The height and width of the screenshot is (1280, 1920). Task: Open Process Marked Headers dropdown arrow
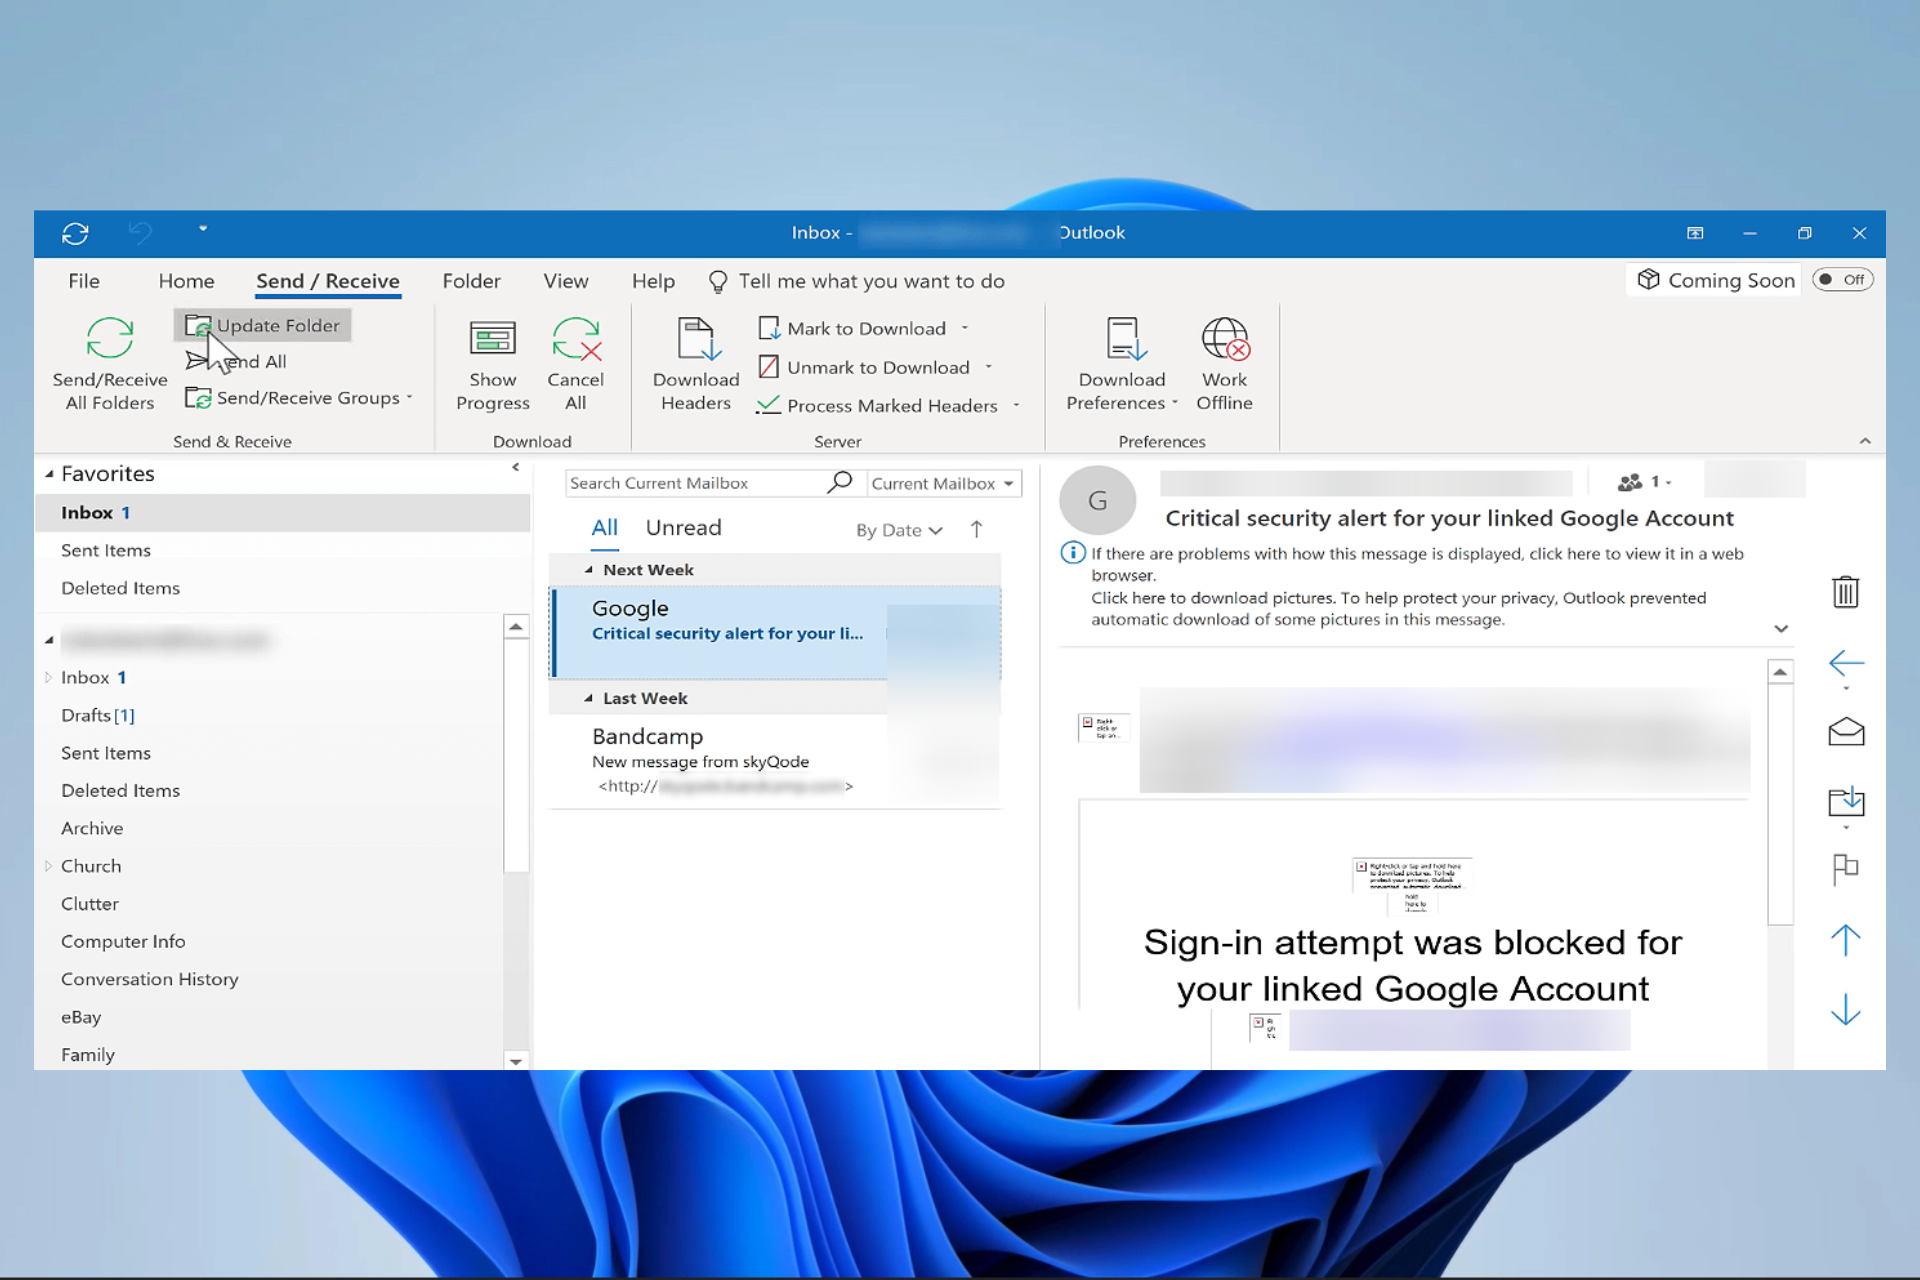1016,405
